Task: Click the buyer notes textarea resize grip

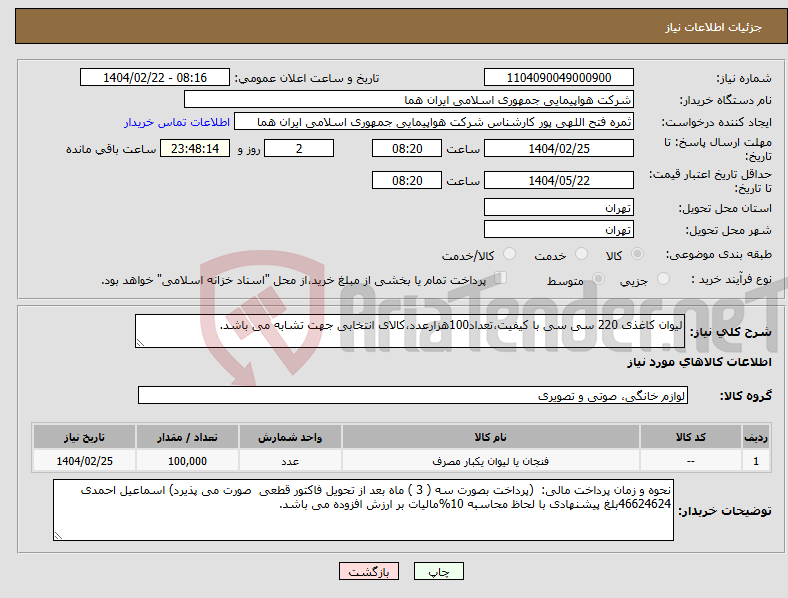Action: point(58,536)
